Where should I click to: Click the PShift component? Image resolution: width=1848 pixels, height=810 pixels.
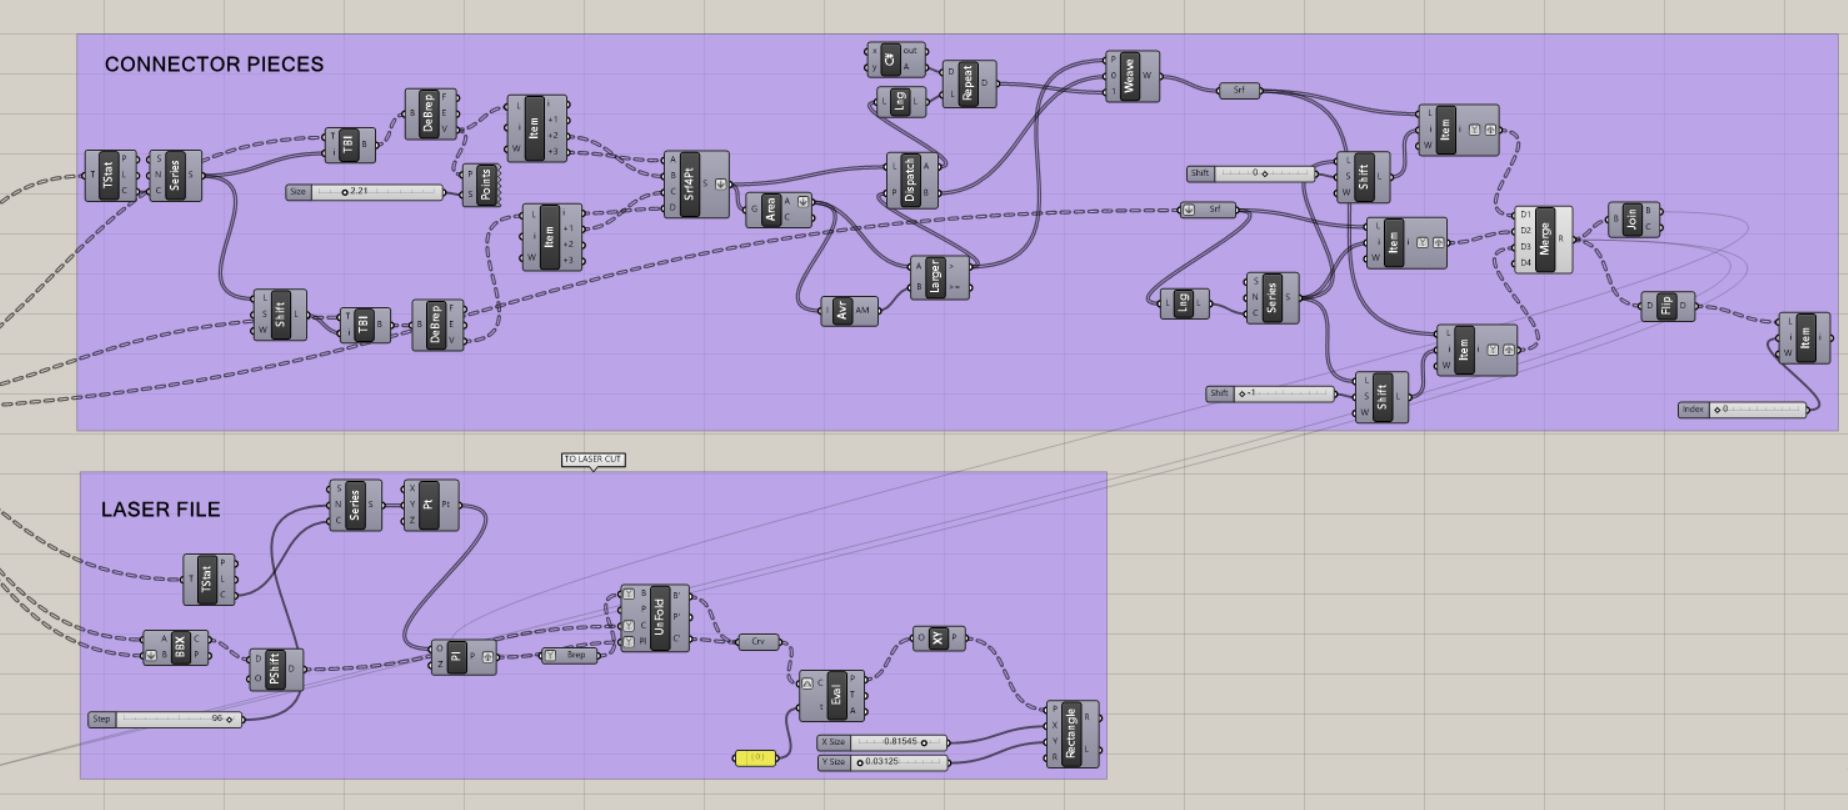tap(275, 669)
